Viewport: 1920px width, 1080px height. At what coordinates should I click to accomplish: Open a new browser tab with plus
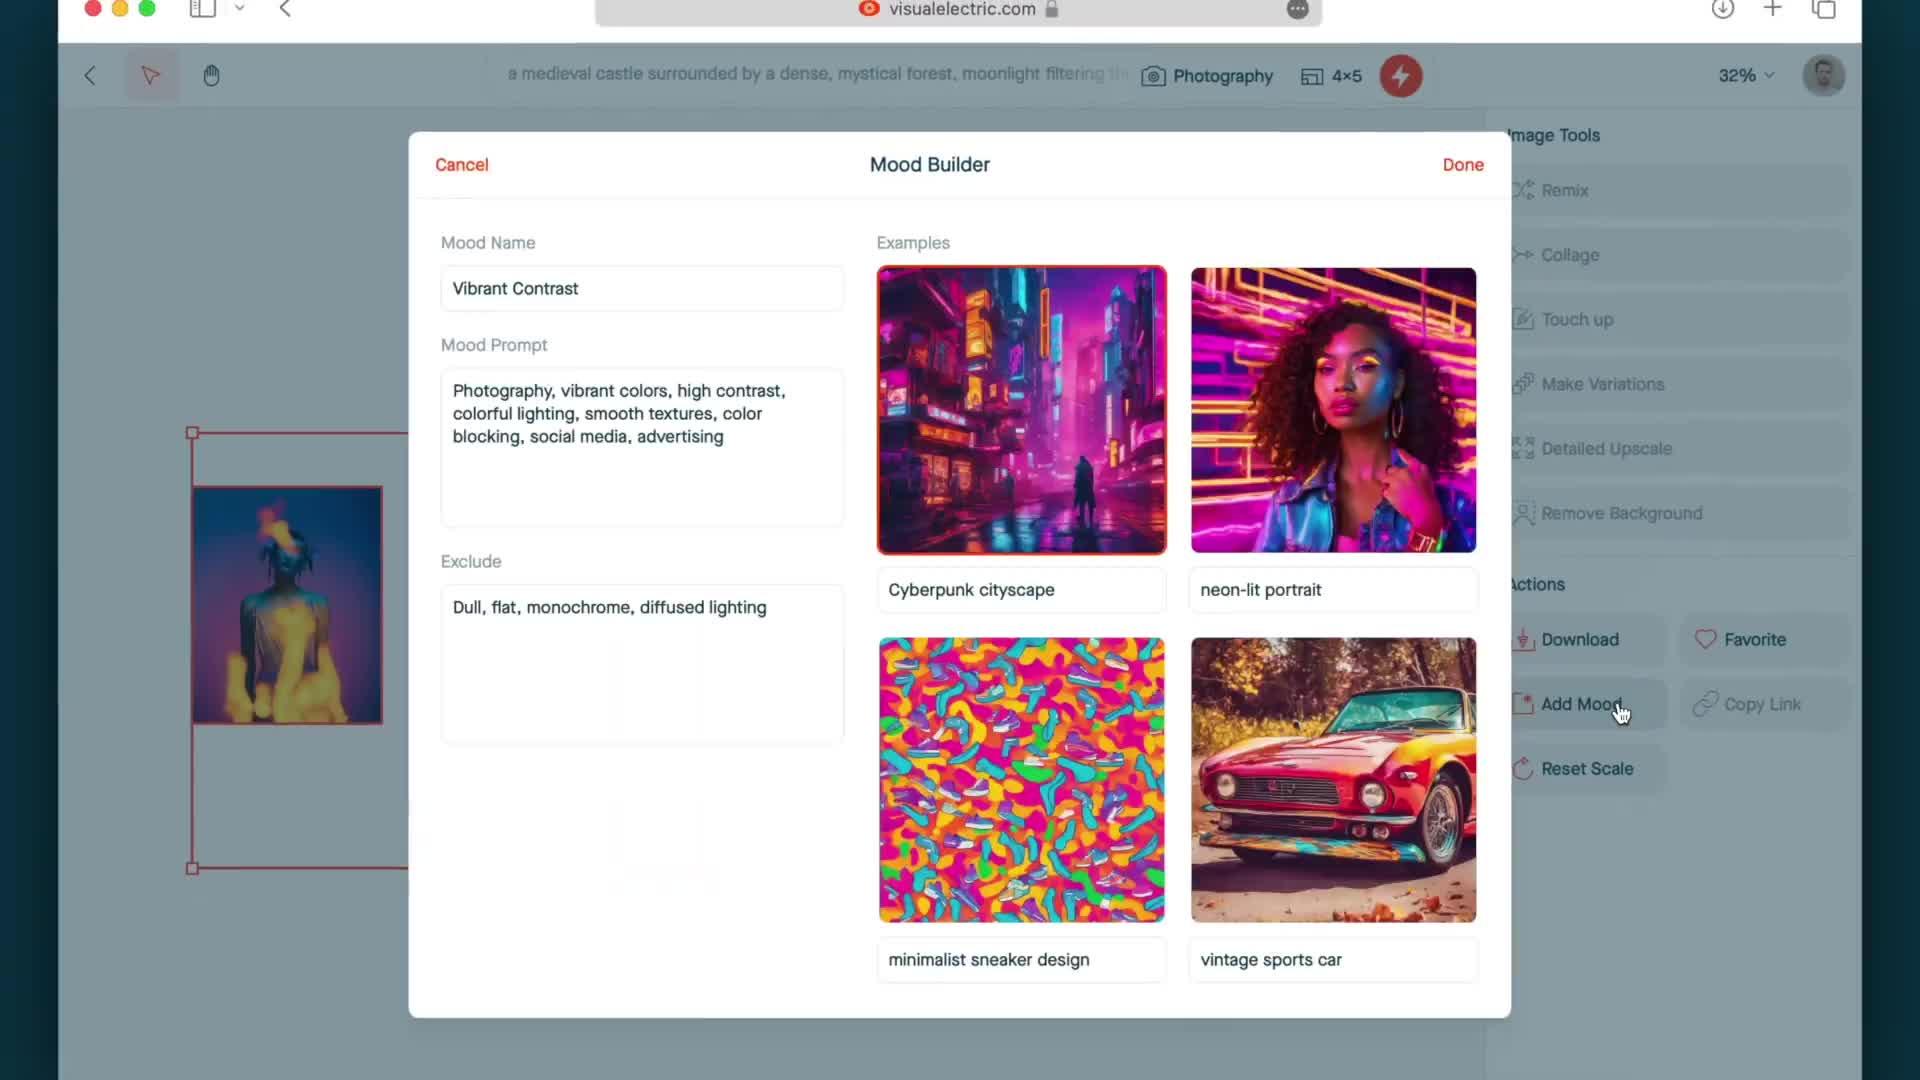(x=1772, y=9)
